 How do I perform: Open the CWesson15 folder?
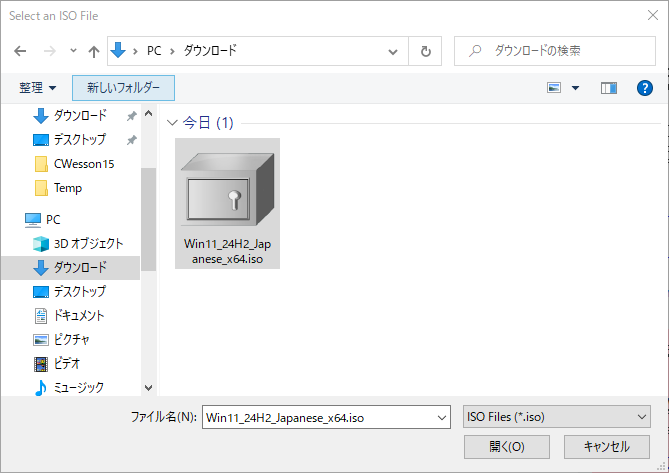coord(84,164)
